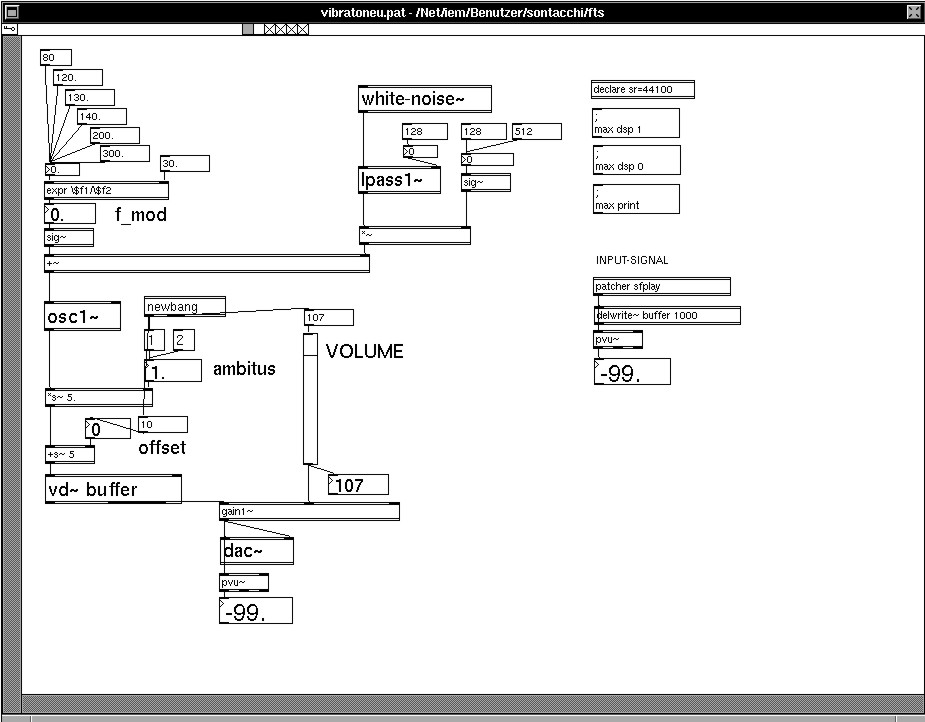Choose ambitus message box 2
This screenshot has width=925, height=722.
click(x=183, y=340)
